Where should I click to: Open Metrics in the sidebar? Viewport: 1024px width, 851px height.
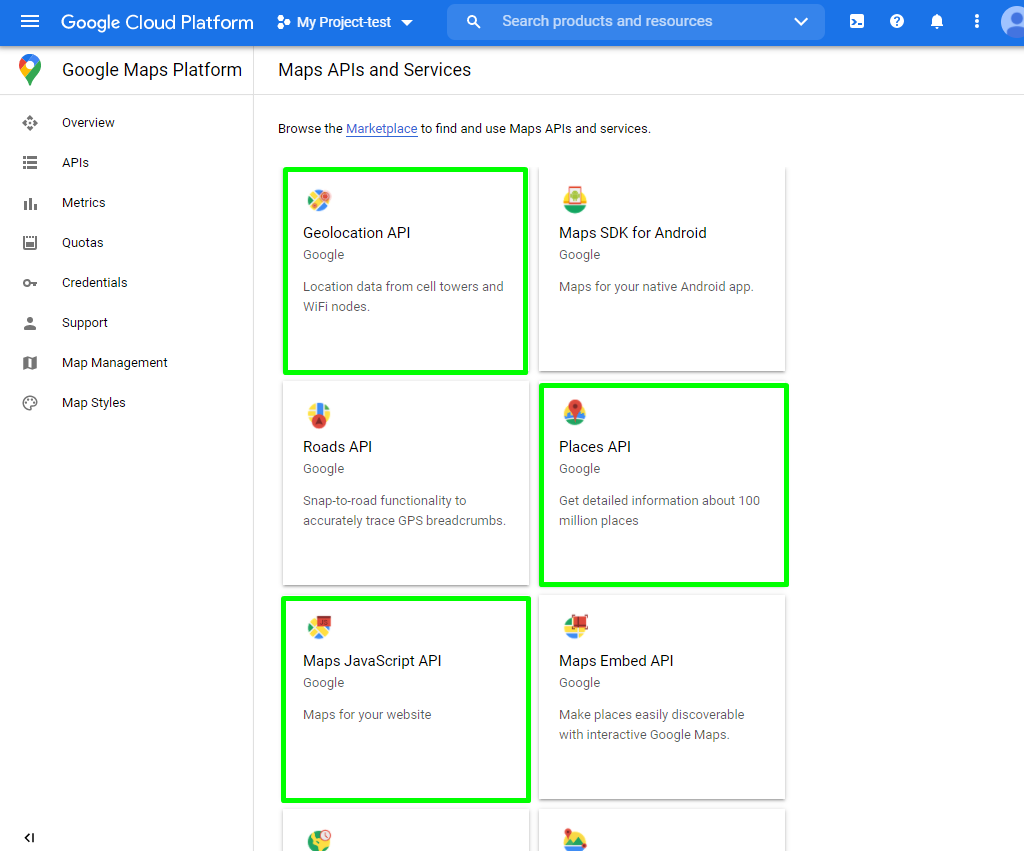(x=84, y=202)
